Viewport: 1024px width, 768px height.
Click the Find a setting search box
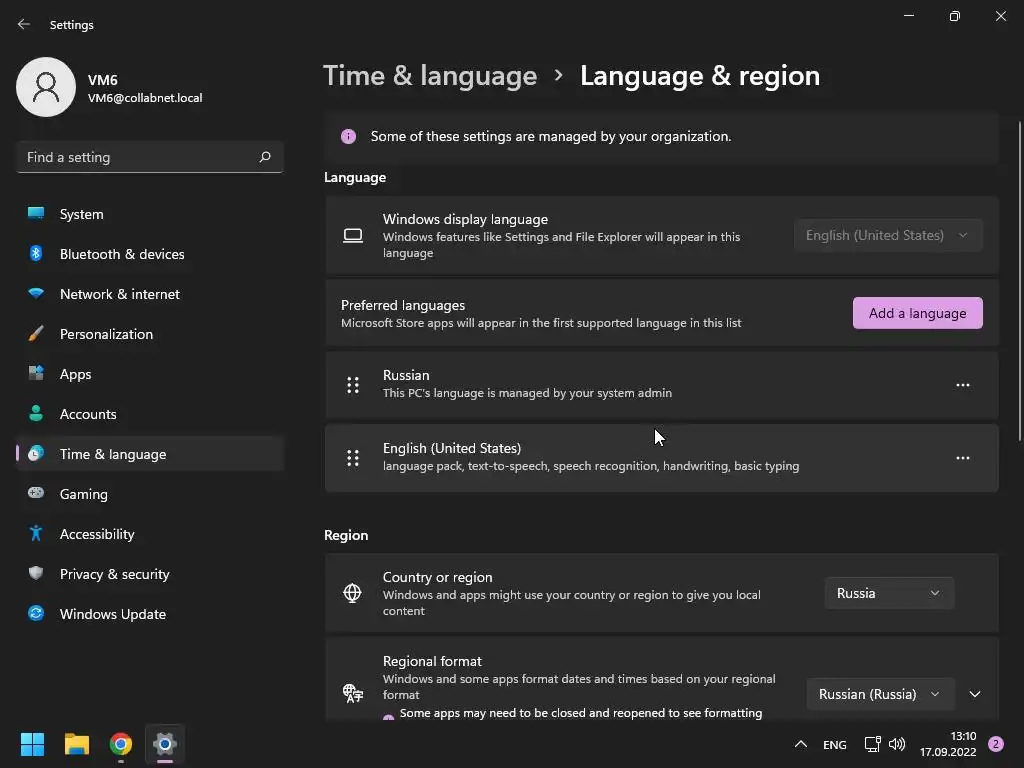point(138,157)
